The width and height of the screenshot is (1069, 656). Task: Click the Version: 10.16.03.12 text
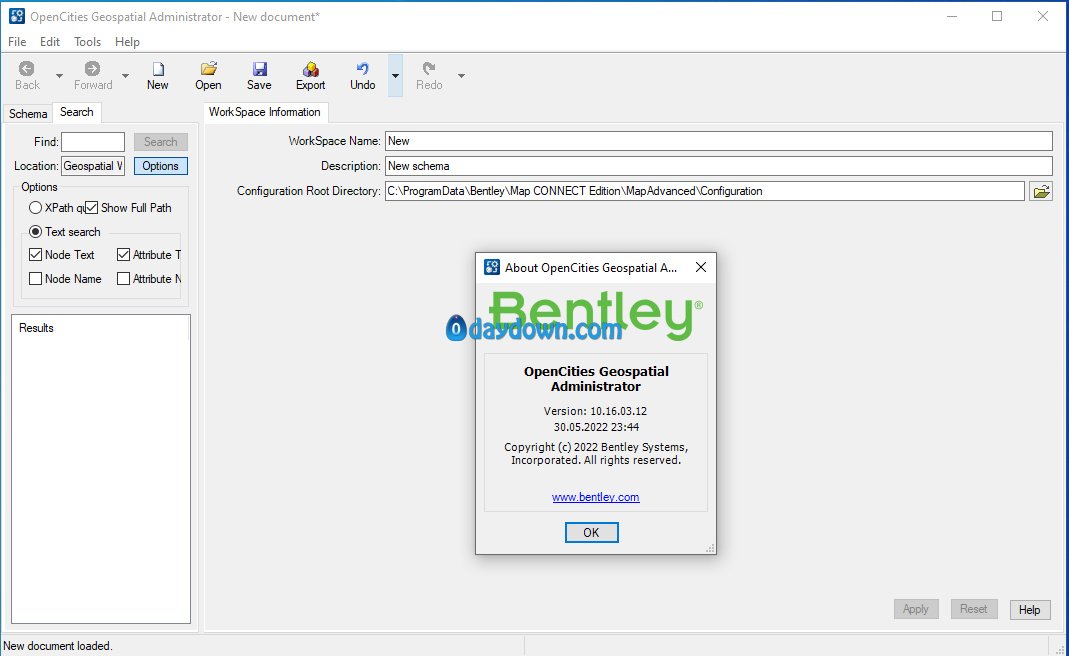[x=595, y=411]
